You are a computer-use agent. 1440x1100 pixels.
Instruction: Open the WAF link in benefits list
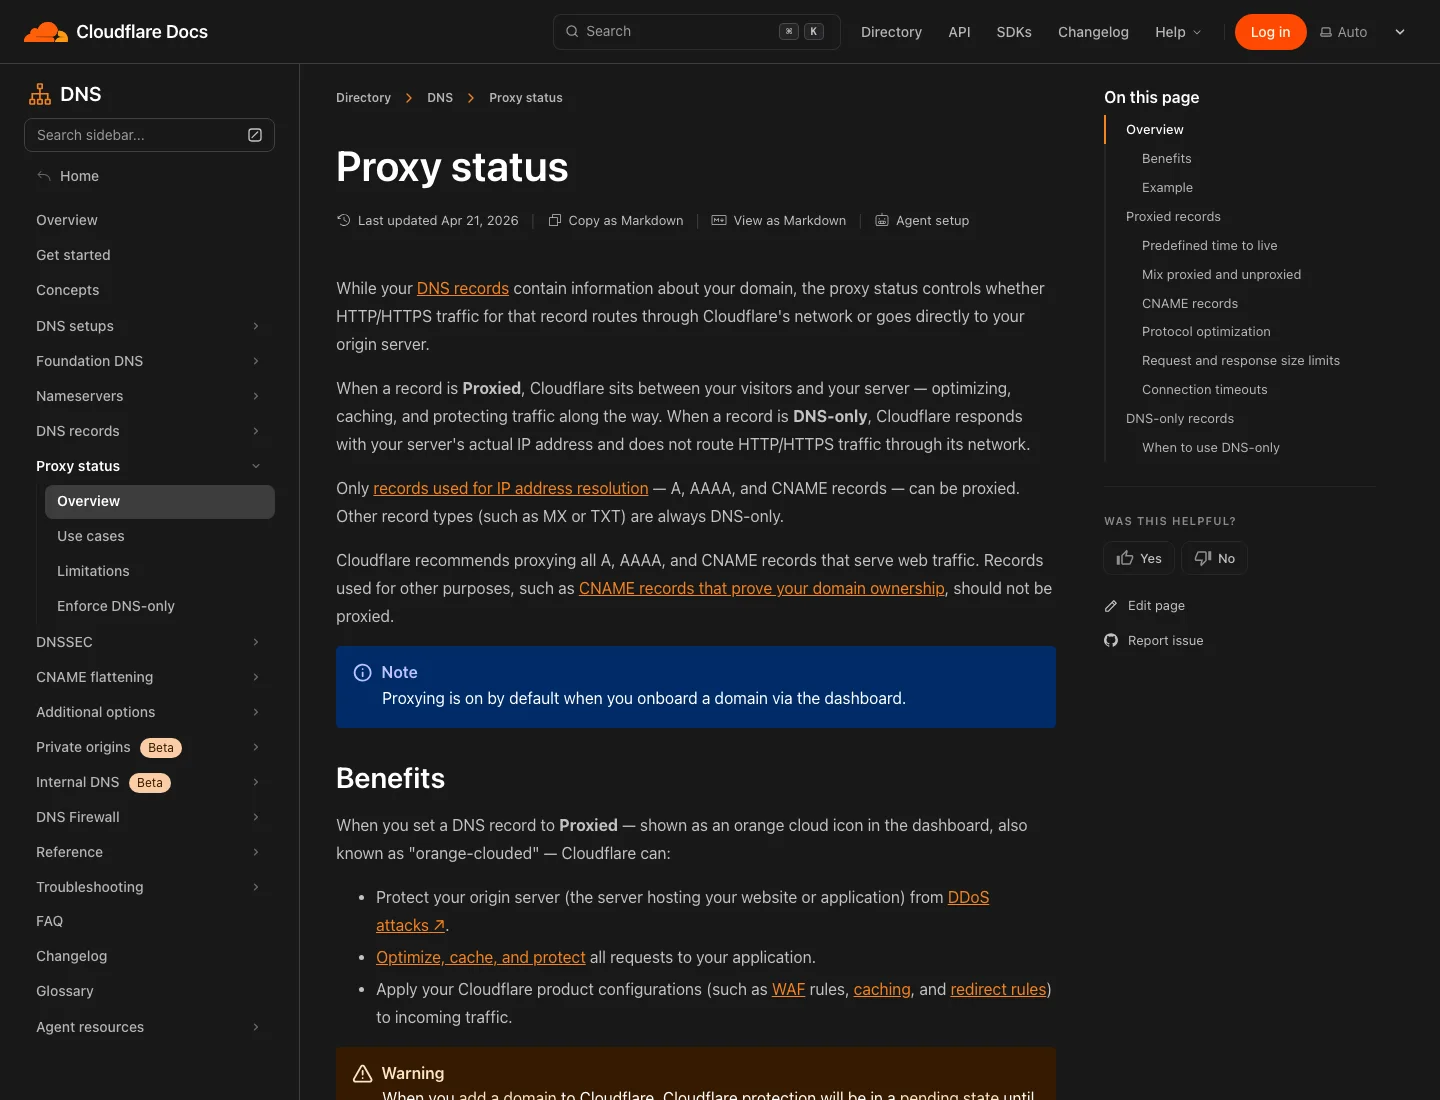tap(788, 989)
